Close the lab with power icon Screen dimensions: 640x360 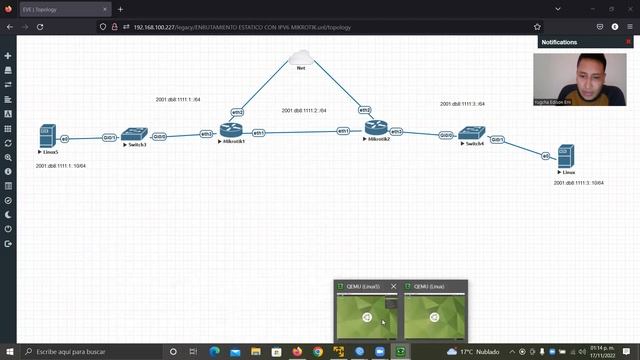[8, 229]
